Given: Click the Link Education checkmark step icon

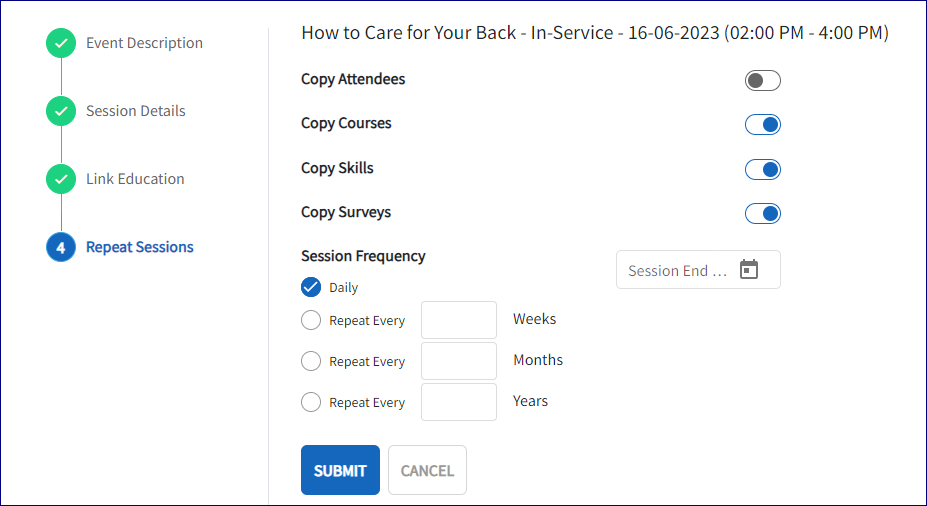Looking at the screenshot, I should pyautogui.click(x=61, y=180).
